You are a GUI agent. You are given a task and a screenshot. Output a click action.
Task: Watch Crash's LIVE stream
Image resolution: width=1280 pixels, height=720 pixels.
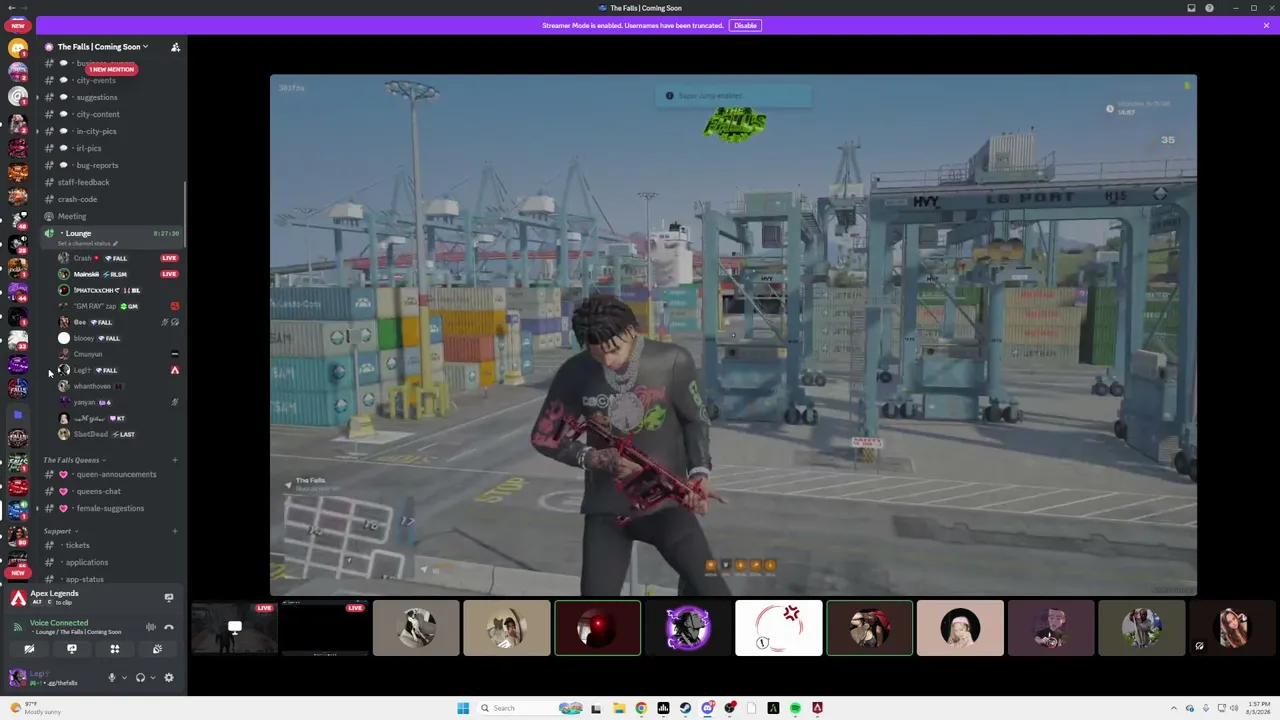169,258
